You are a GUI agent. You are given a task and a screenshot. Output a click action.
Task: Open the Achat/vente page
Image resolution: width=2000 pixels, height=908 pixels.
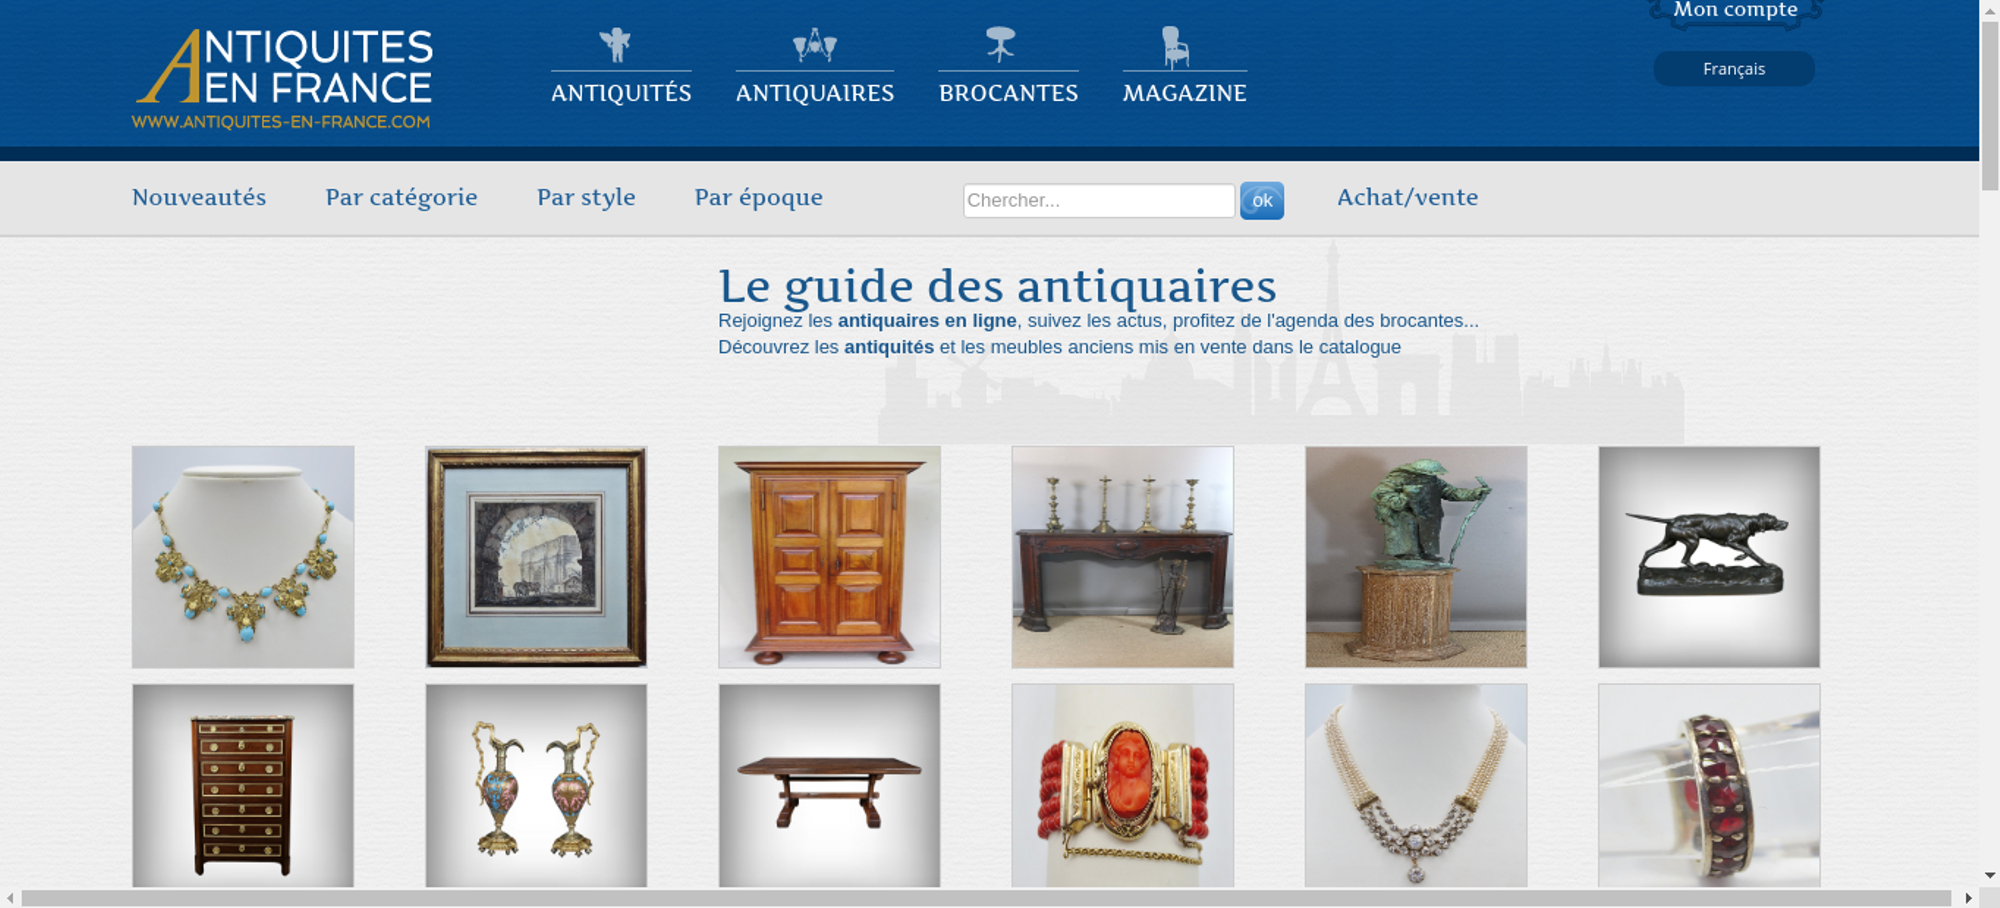click(x=1408, y=198)
